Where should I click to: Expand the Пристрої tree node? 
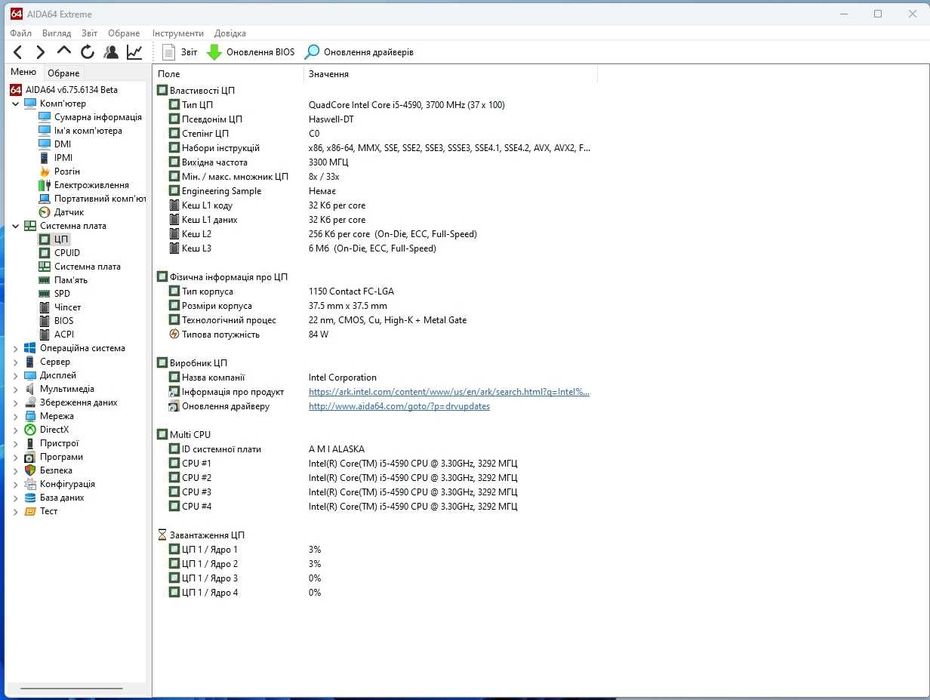click(x=15, y=444)
